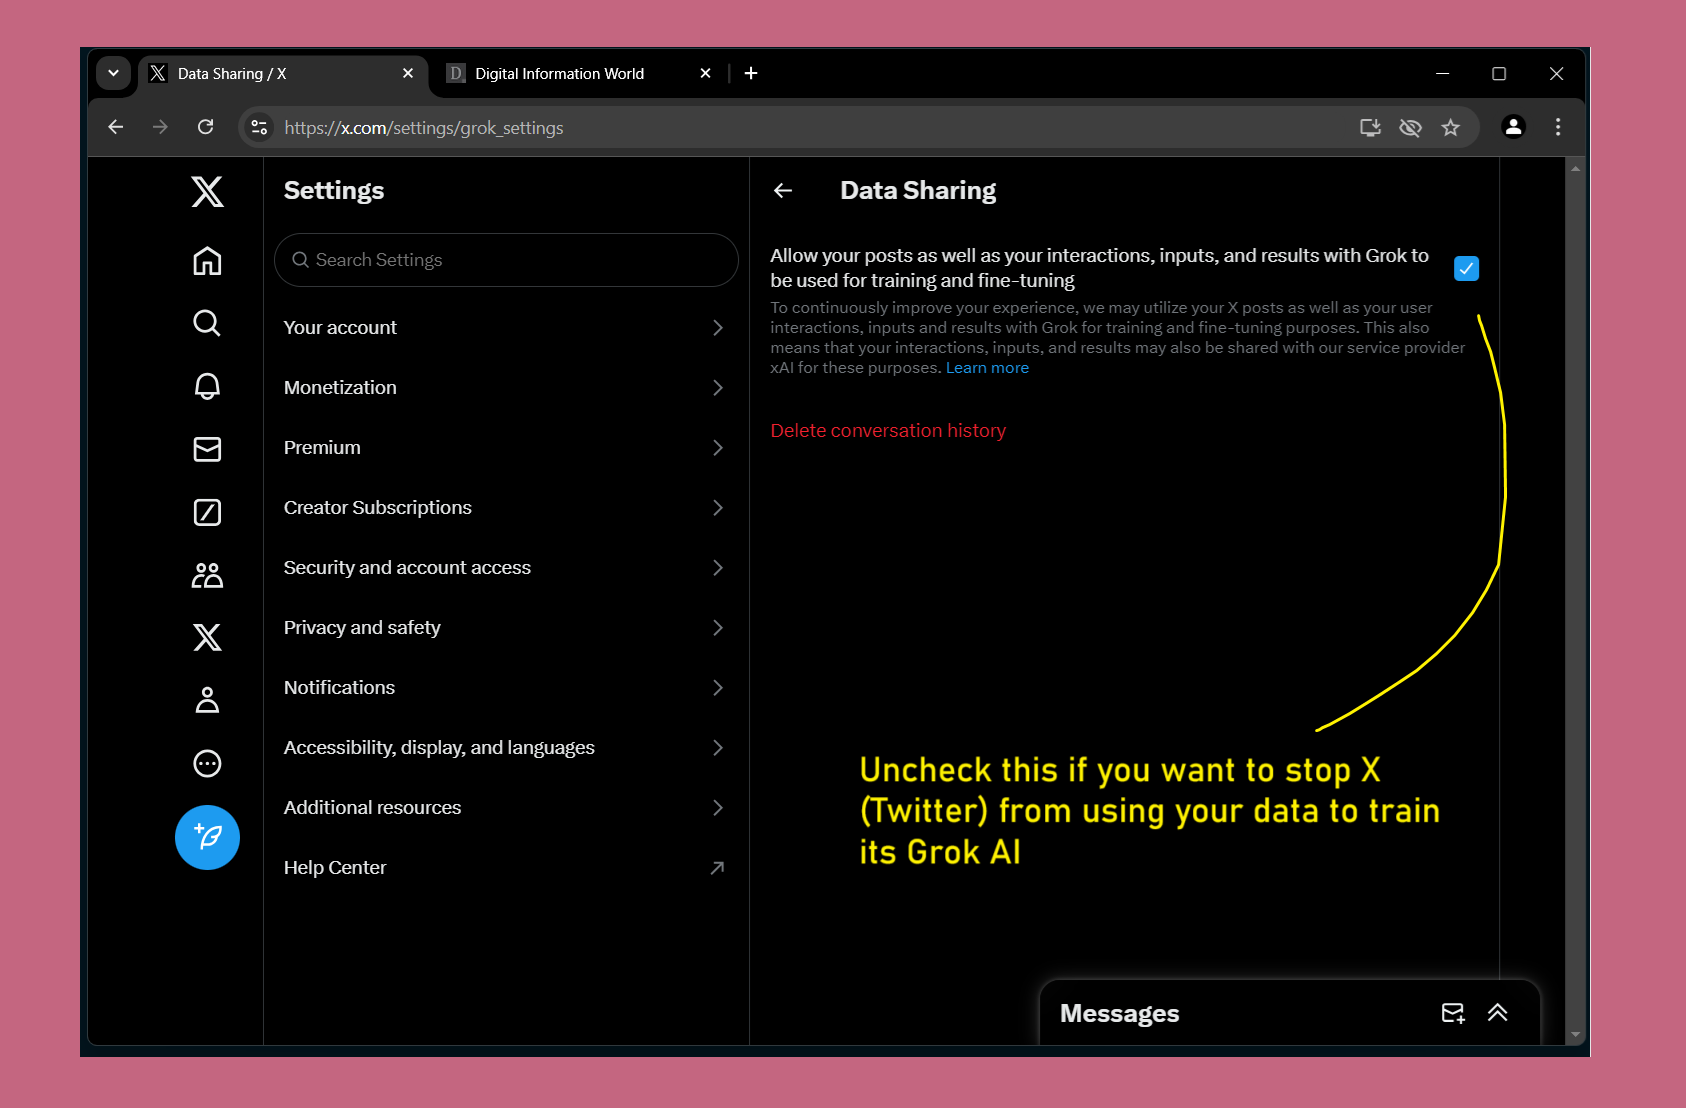The height and width of the screenshot is (1108, 1686).
Task: Click the Search Settings field
Action: point(506,260)
